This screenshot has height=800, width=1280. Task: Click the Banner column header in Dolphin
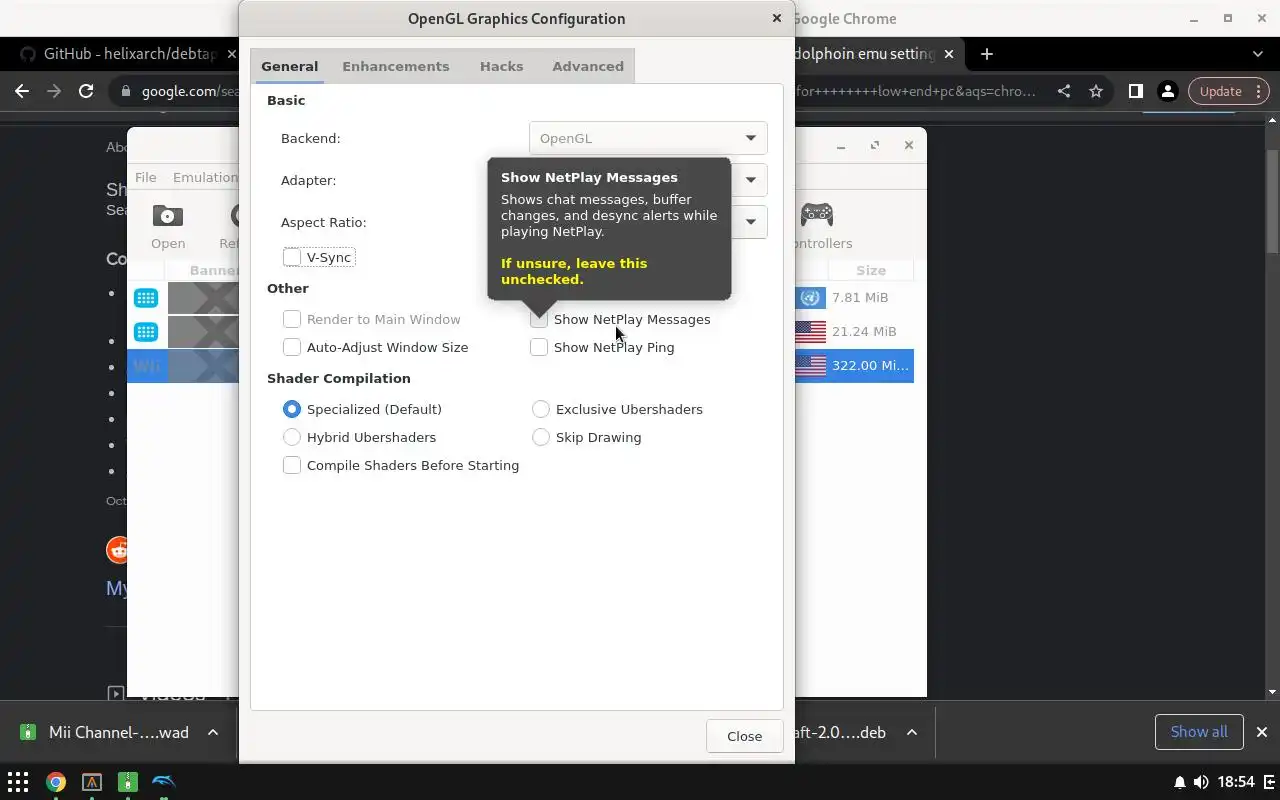click(214, 270)
